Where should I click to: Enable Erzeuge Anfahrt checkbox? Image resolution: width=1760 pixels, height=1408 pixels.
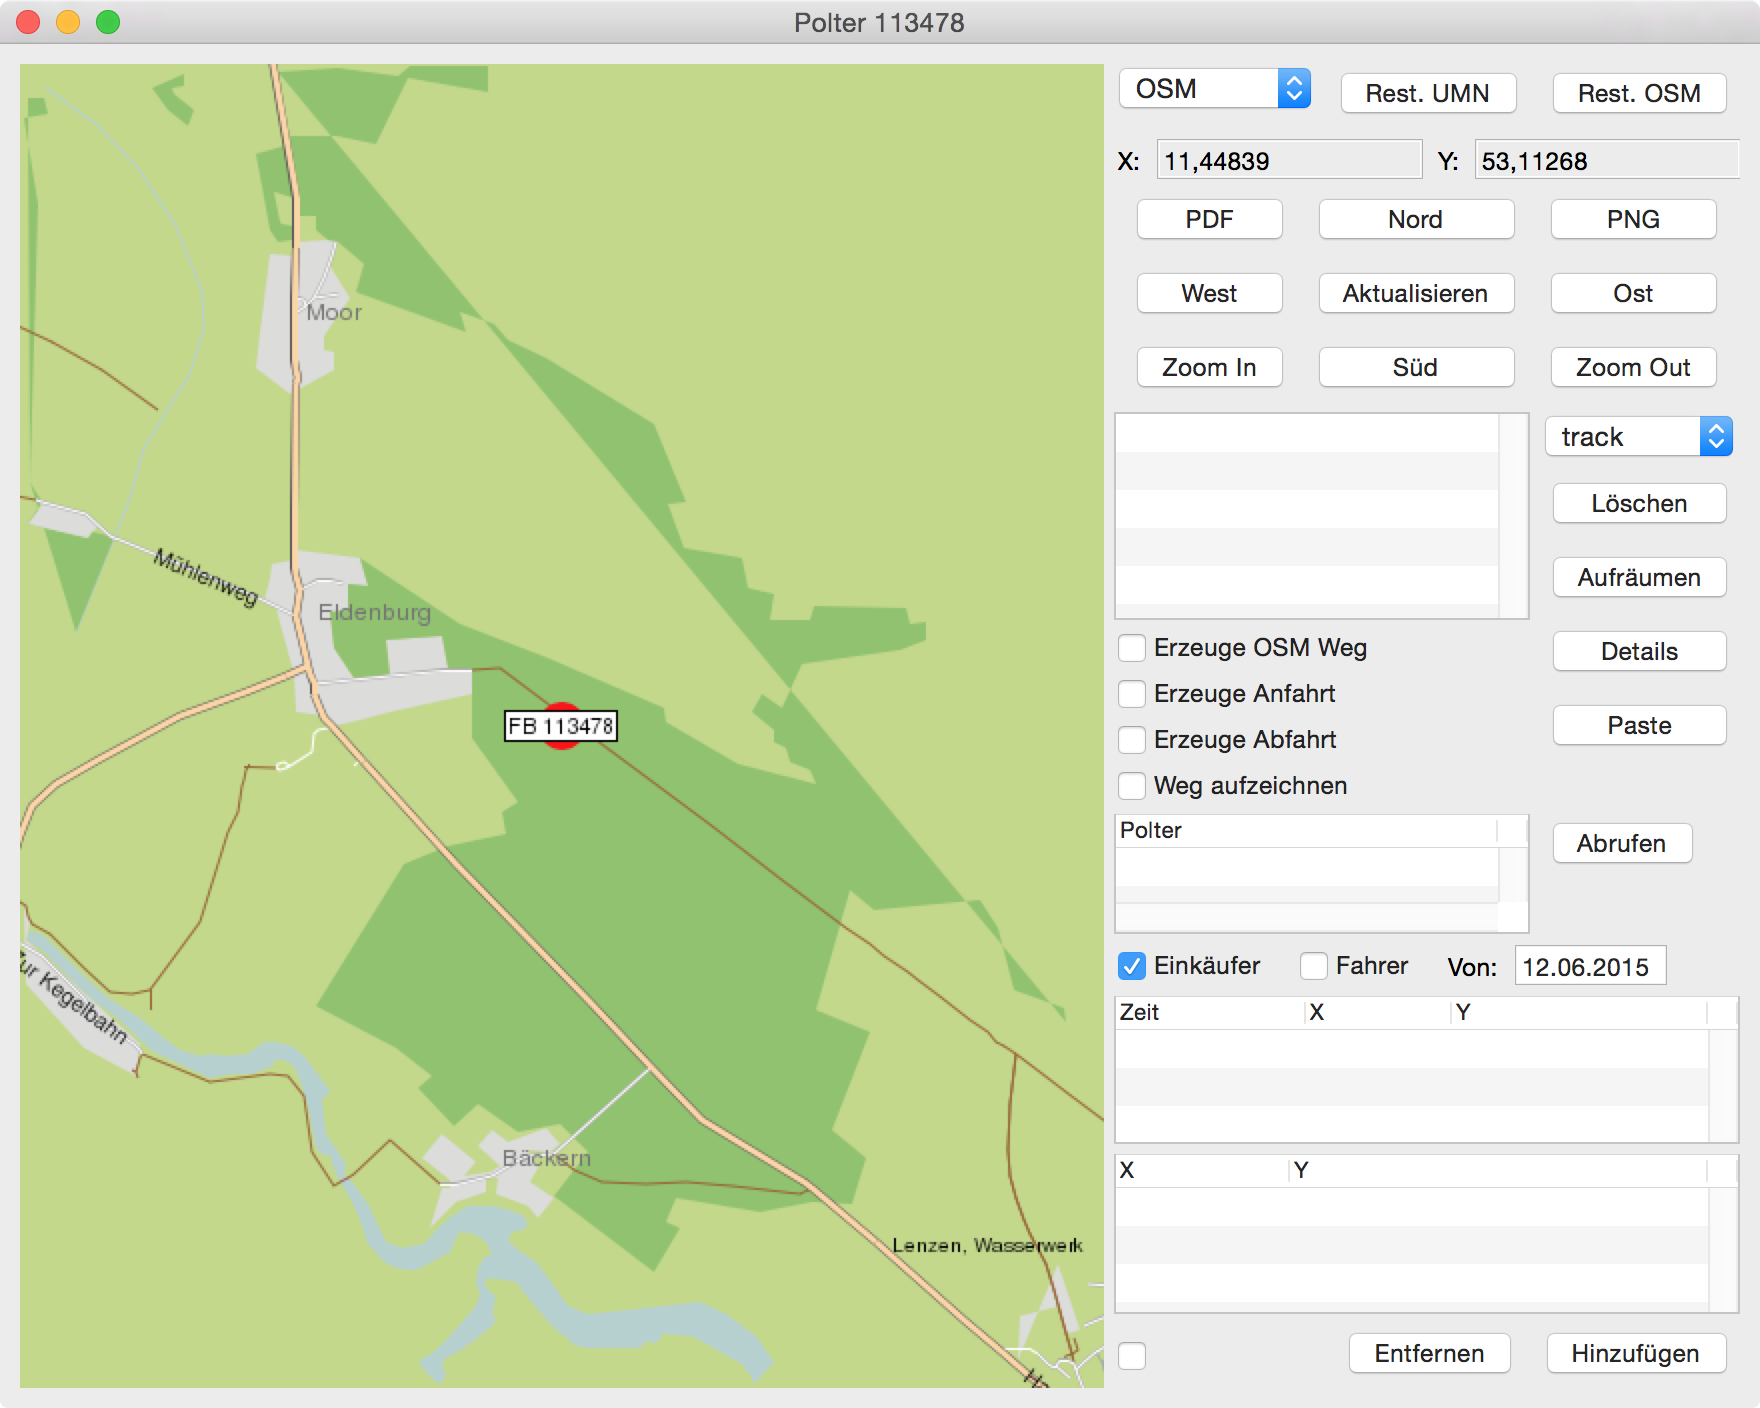point(1132,694)
